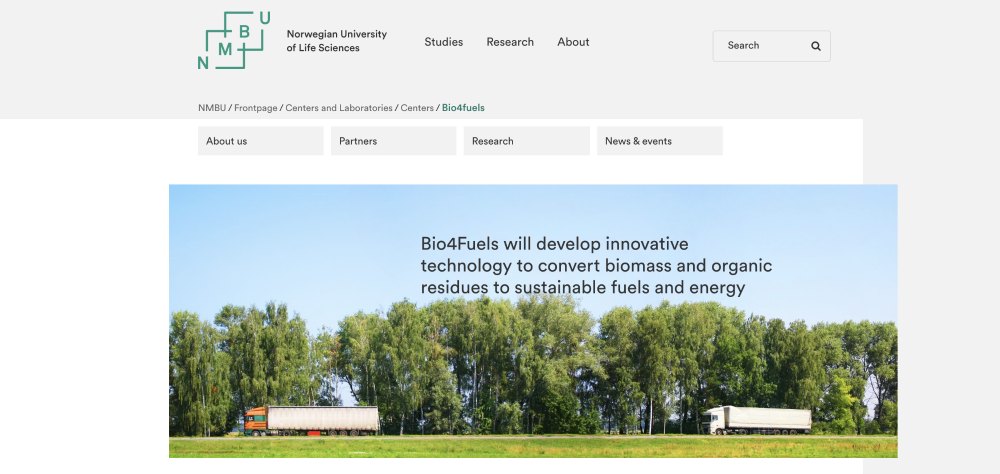Viewport: 1000px width, 474px height.
Task: Click the white truck in banner image
Action: pyautogui.click(x=757, y=420)
